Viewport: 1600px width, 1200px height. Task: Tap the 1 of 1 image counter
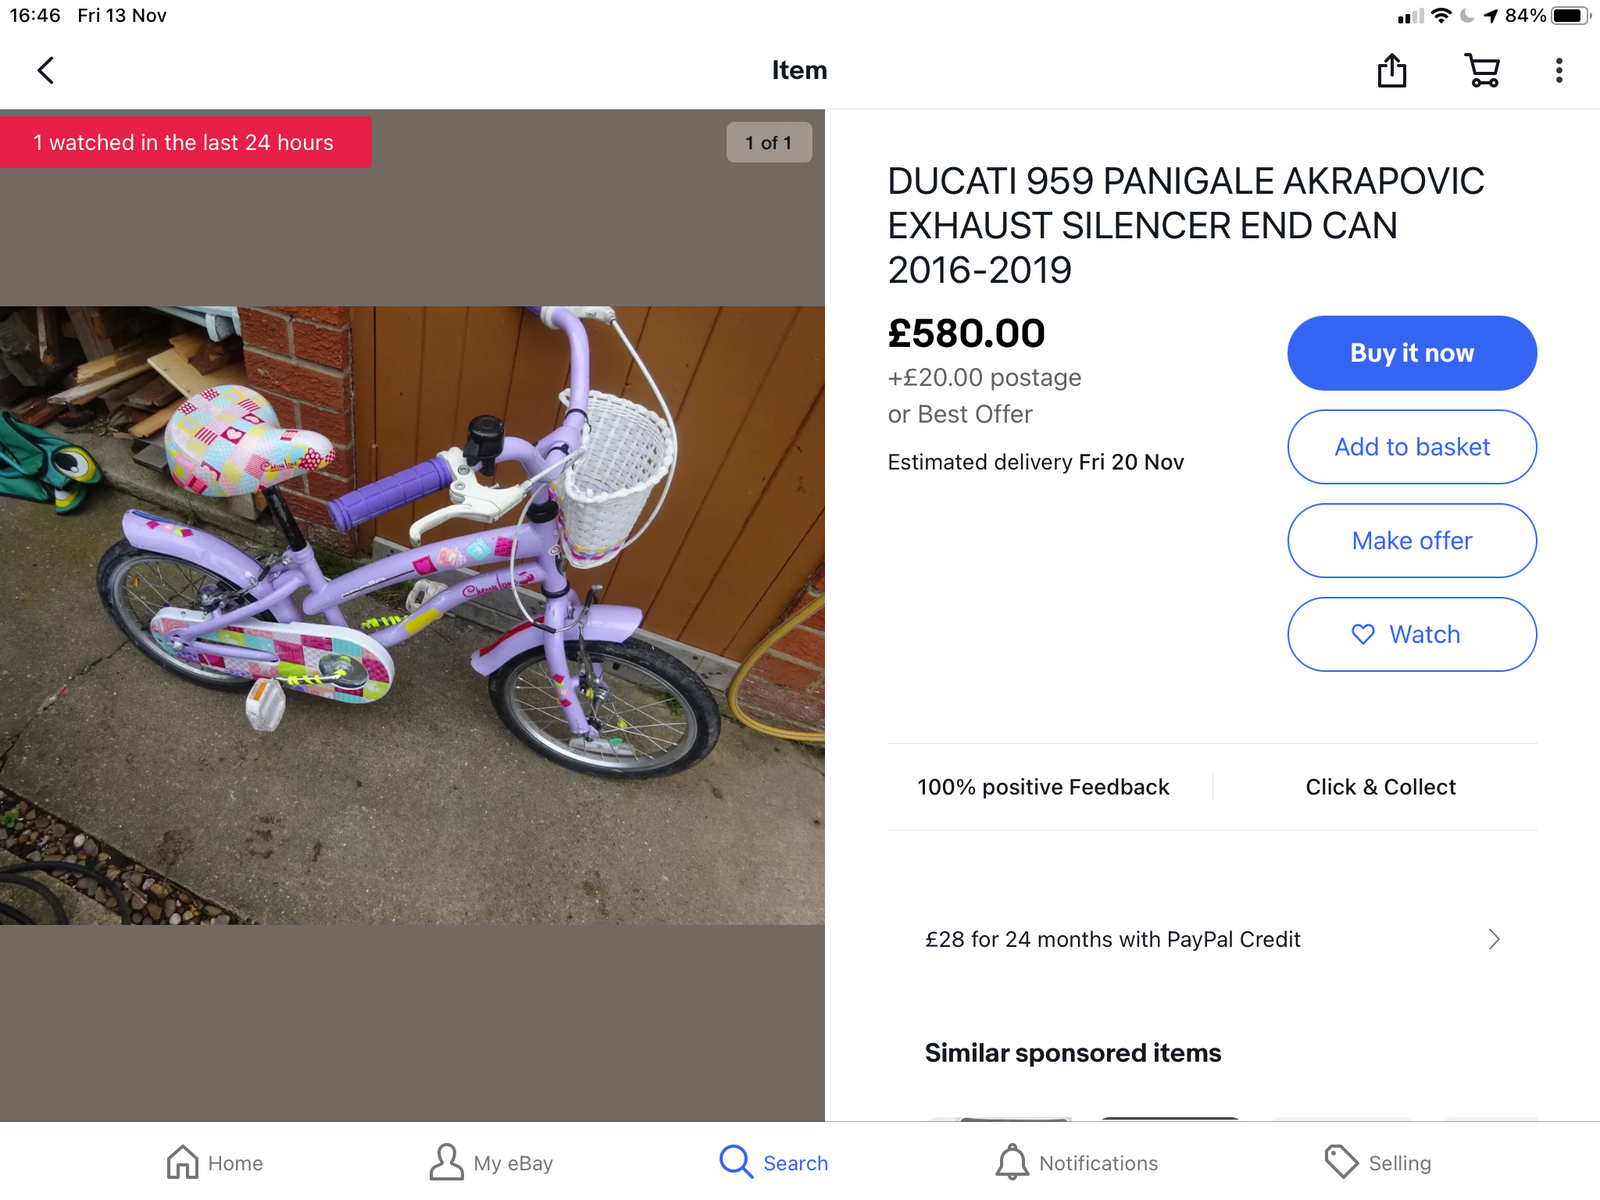(768, 143)
